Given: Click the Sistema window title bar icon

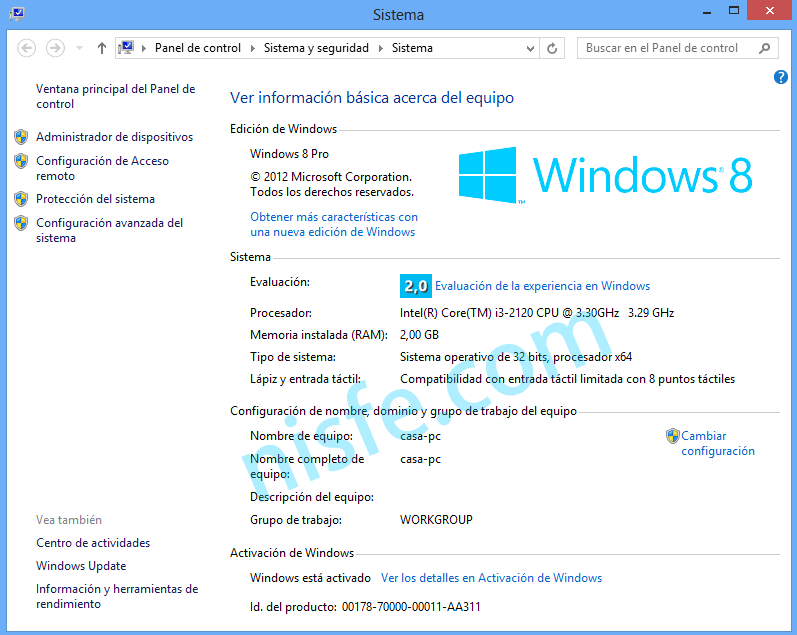Looking at the screenshot, I should coord(17,14).
